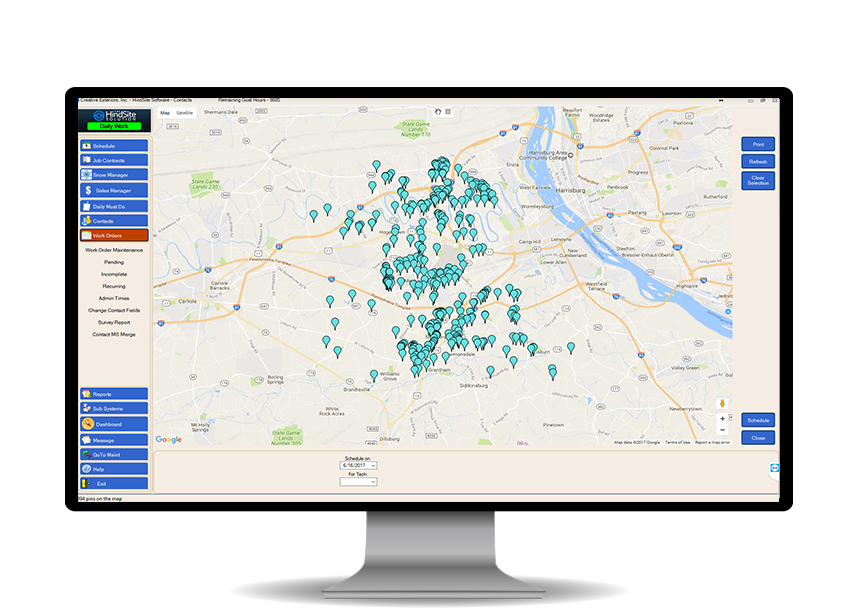Click the Print button
The height and width of the screenshot is (608, 860).
pyautogui.click(x=758, y=144)
